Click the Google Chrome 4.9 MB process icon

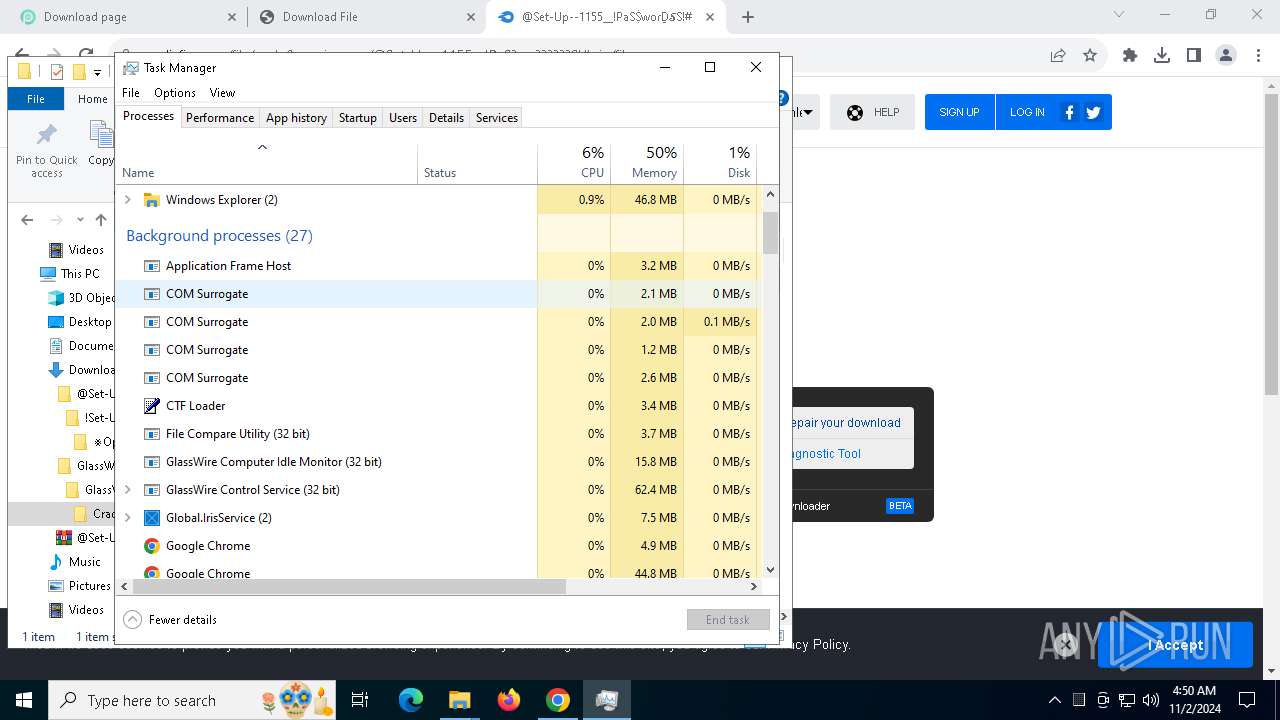pyautogui.click(x=152, y=546)
